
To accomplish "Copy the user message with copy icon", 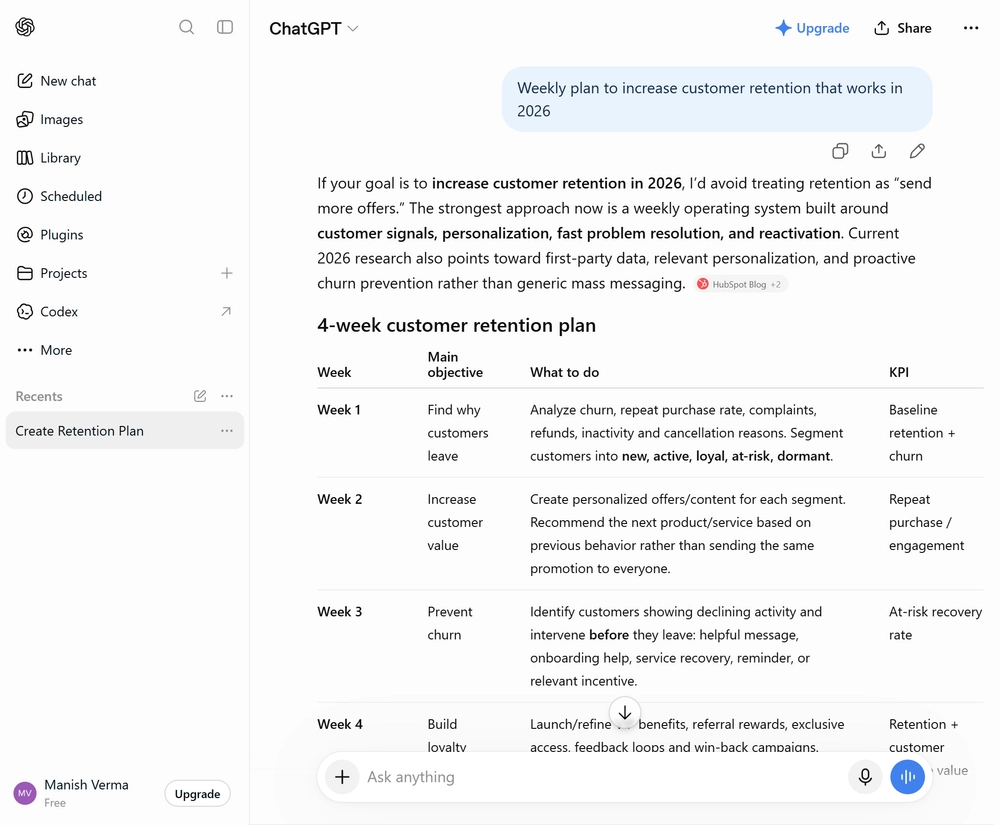I will 840,151.
